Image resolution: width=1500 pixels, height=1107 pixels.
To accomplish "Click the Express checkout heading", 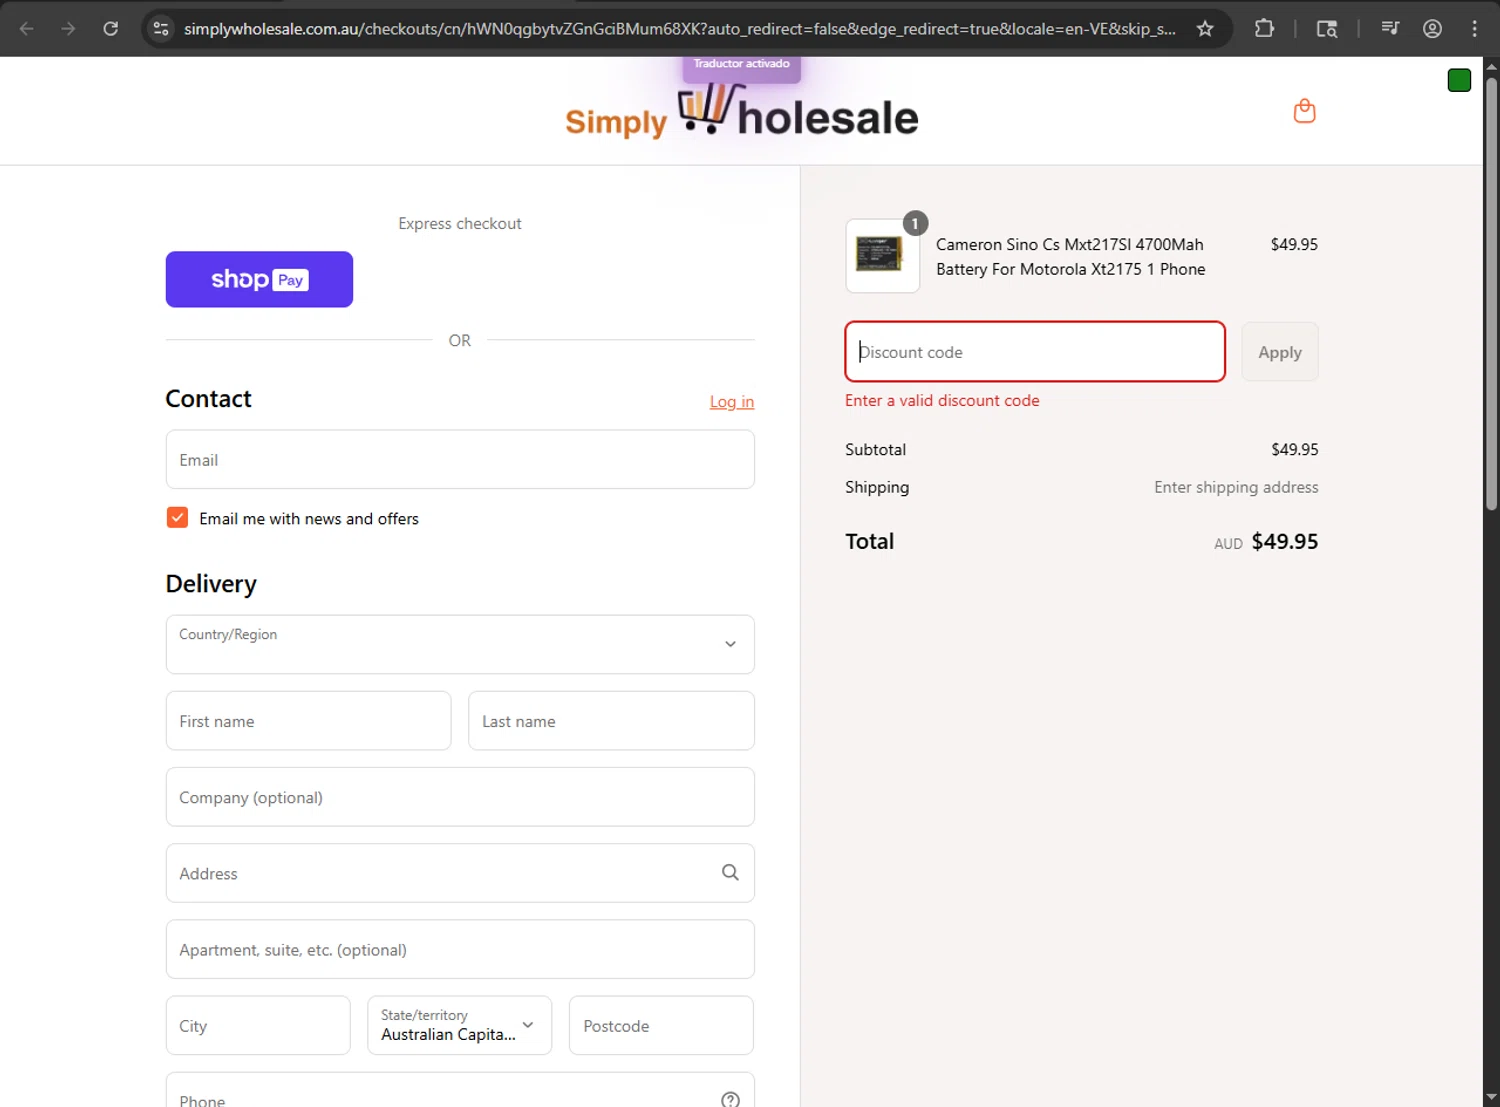I will pos(460,223).
